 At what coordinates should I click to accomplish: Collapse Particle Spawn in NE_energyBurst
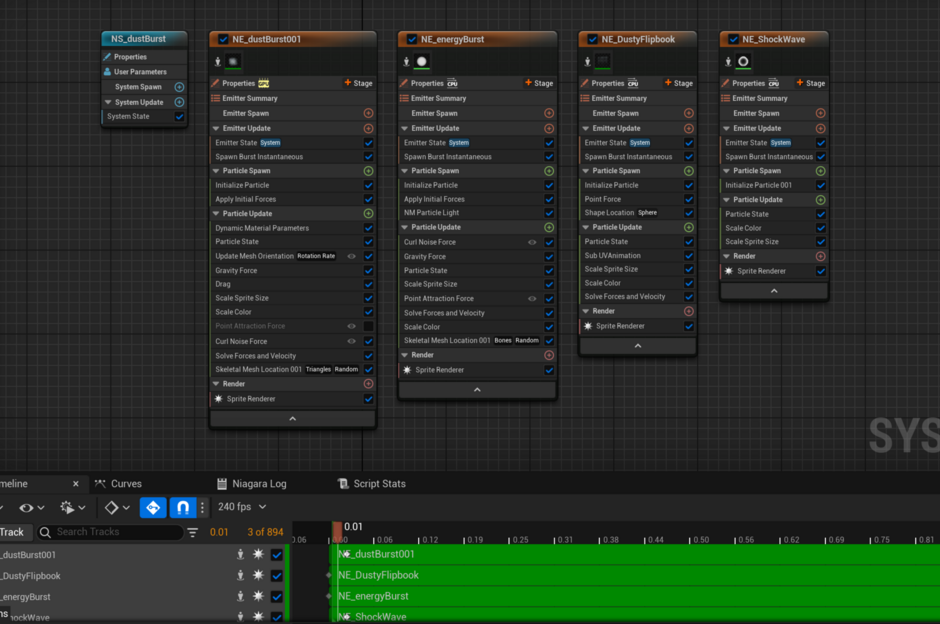coord(405,171)
